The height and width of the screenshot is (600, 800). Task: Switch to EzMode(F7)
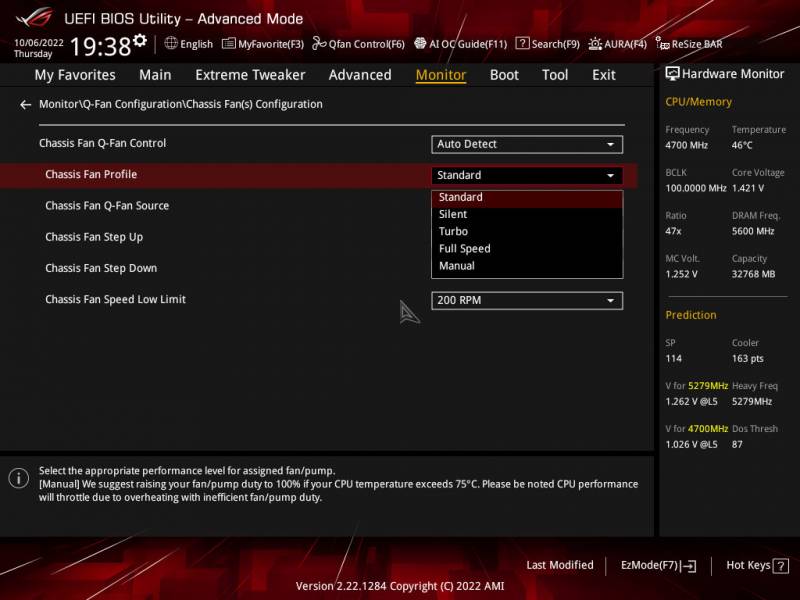(x=658, y=566)
